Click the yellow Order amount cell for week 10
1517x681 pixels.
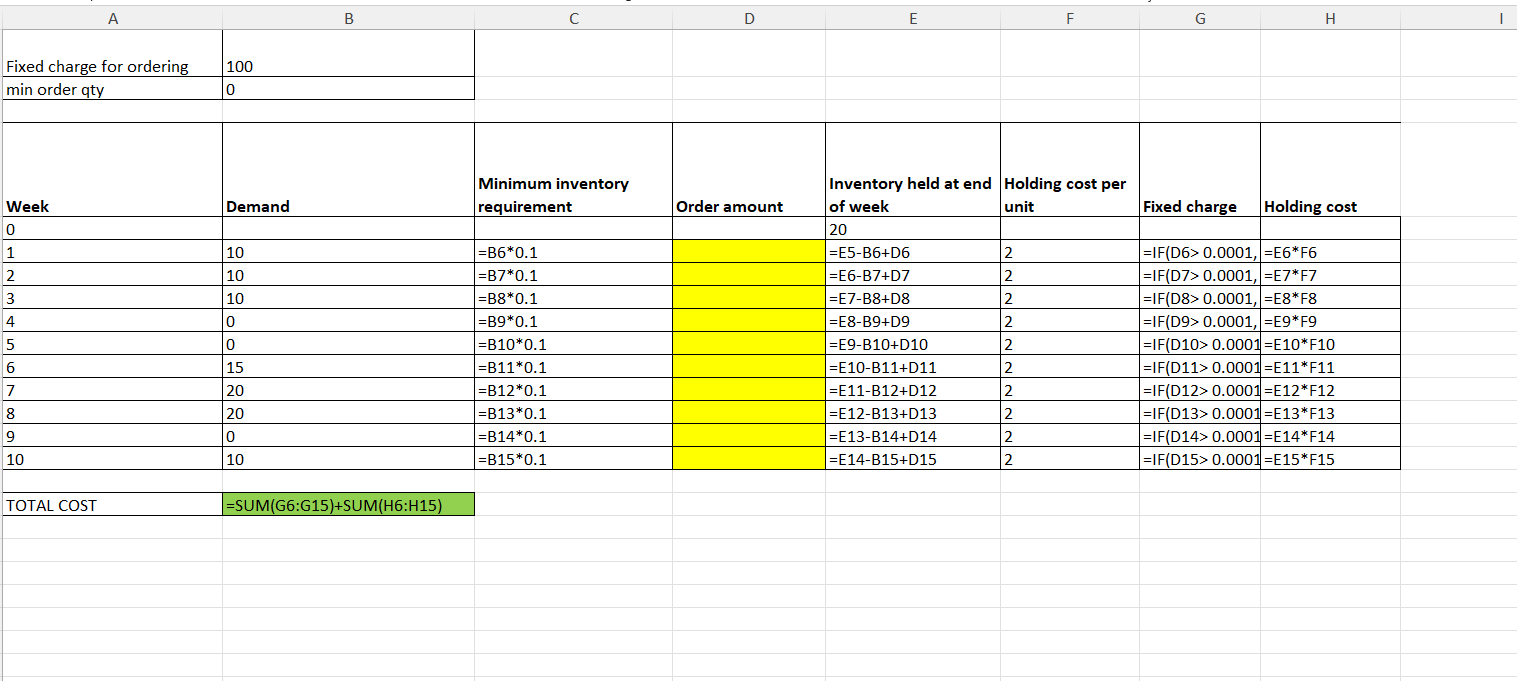(x=748, y=459)
